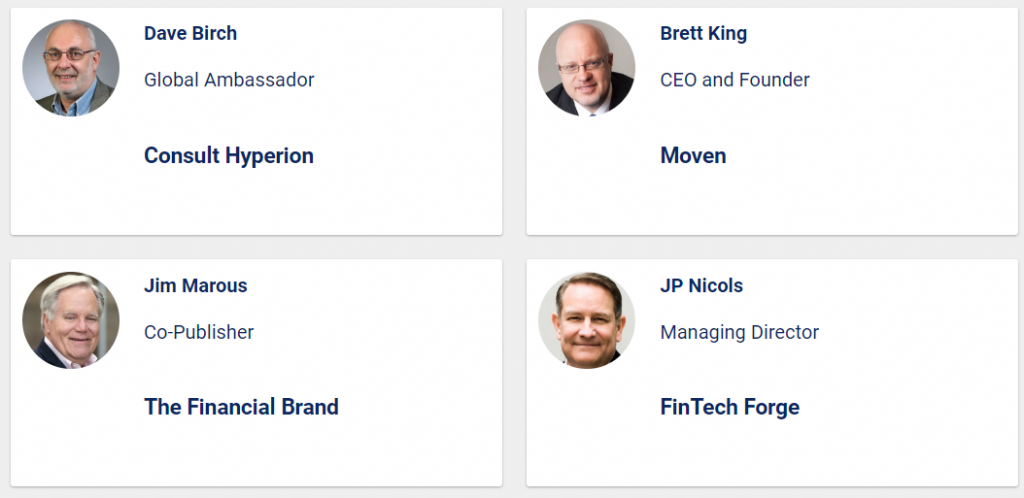Click JP Nicols's profile photo
Image resolution: width=1024 pixels, height=498 pixels.
pyautogui.click(x=586, y=320)
